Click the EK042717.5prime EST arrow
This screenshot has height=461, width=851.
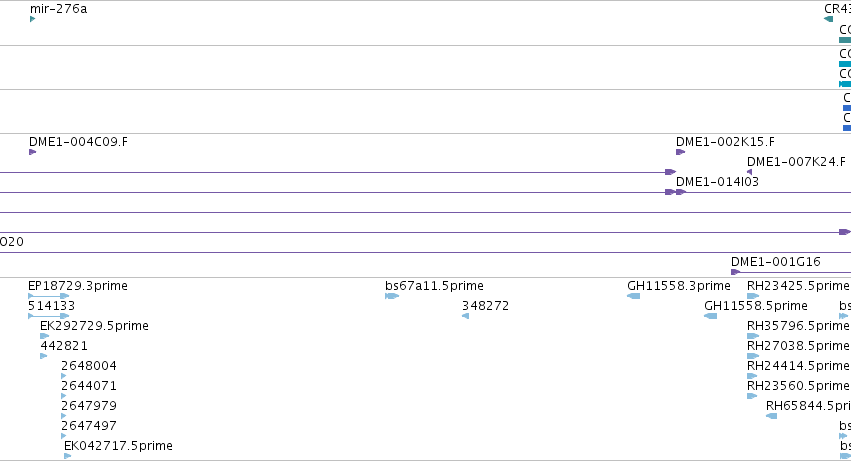68,456
